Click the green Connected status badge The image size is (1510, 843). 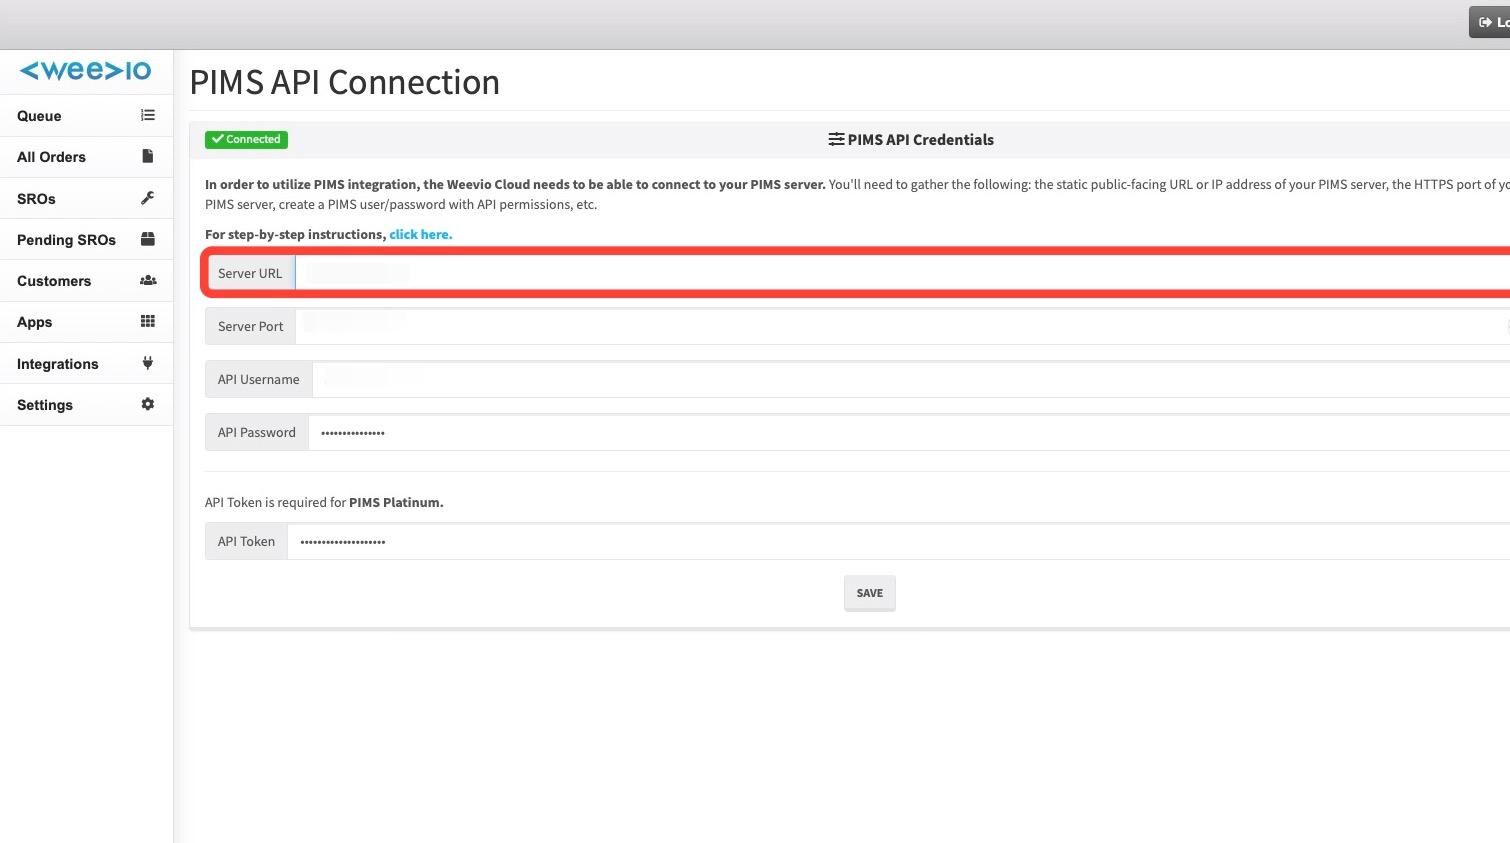click(246, 139)
